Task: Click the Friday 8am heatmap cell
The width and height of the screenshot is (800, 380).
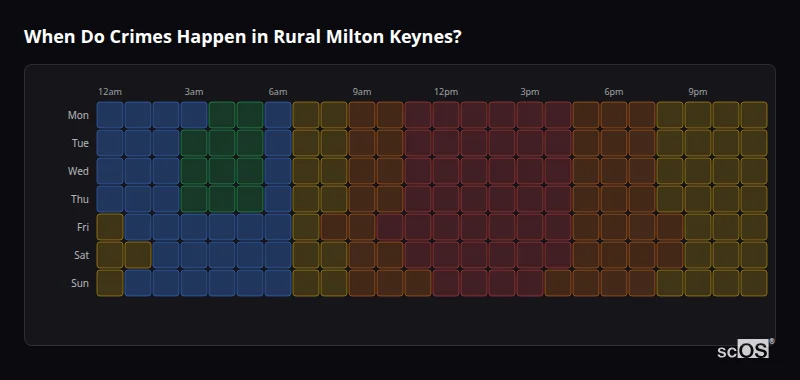Action: [334, 227]
